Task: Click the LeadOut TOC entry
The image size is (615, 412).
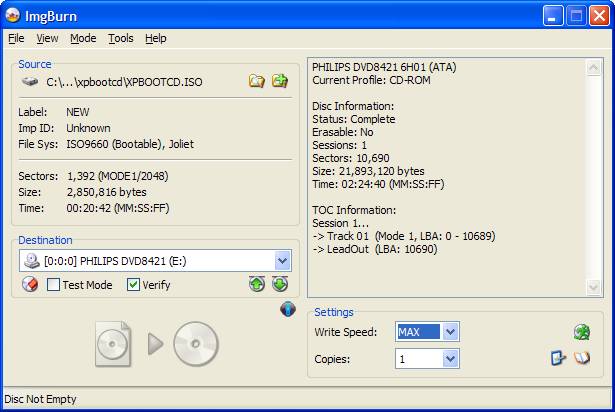Action: [375, 249]
